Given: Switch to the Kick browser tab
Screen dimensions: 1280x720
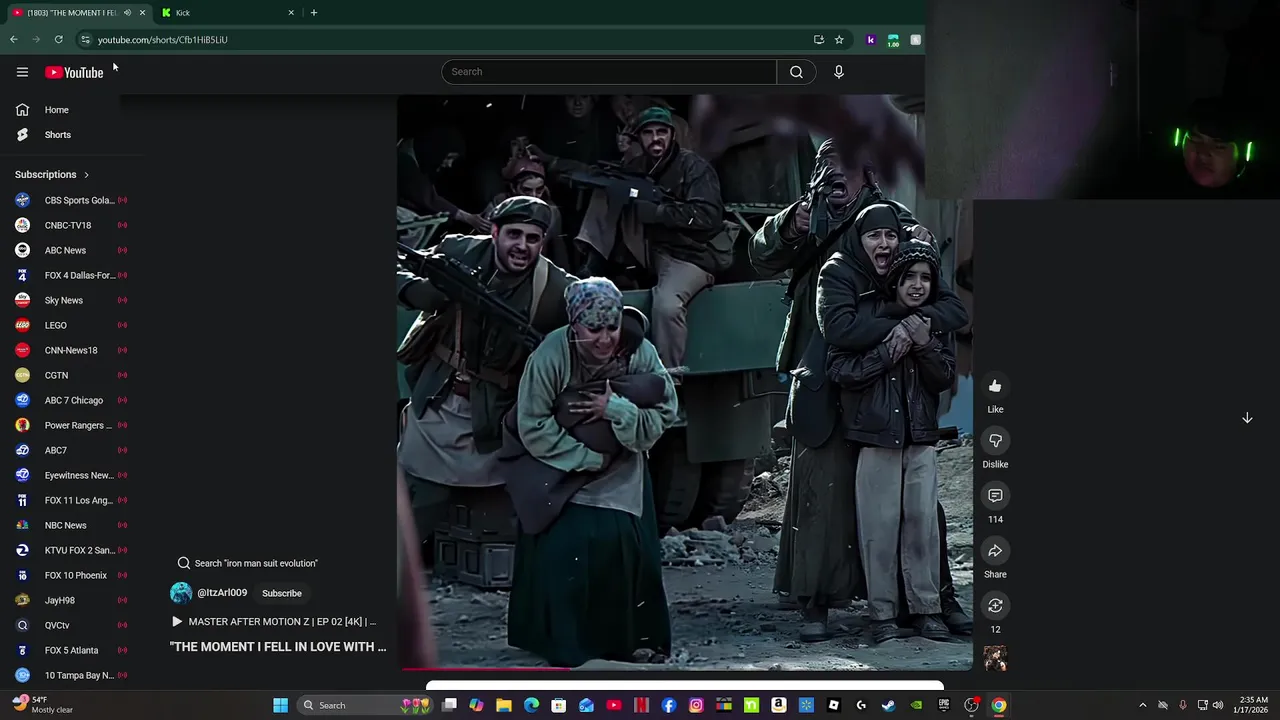Looking at the screenshot, I should click(228, 13).
